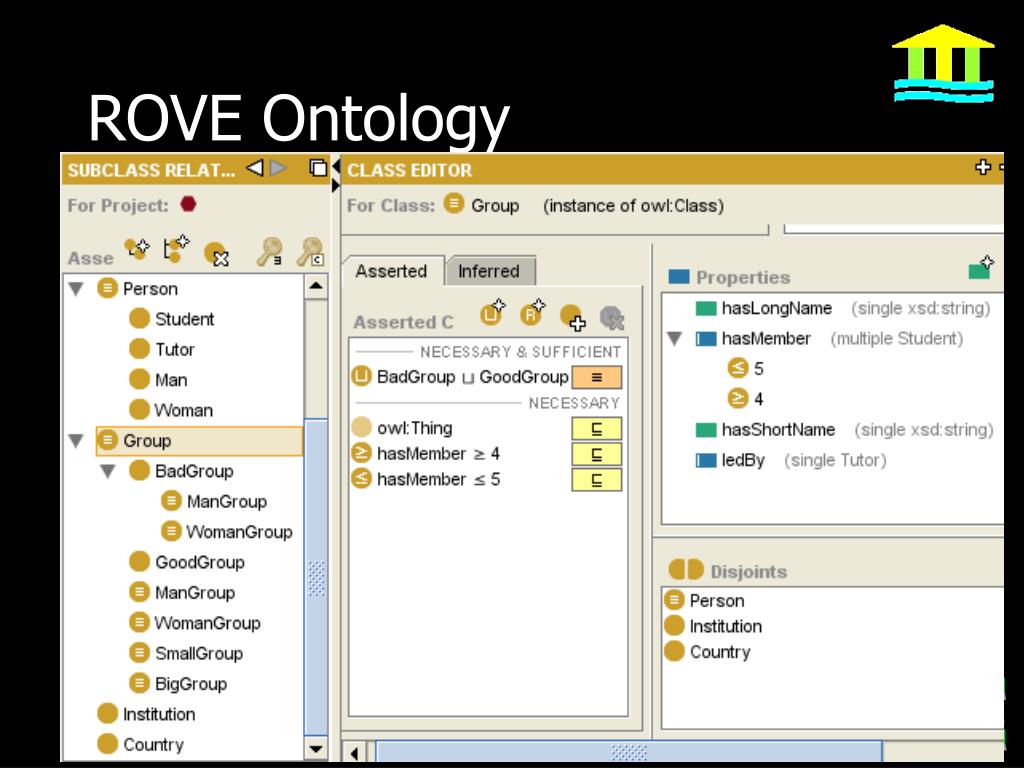1024x768 pixels.
Task: Select the hasMember ≥ 4 condition
Action: tap(426, 453)
